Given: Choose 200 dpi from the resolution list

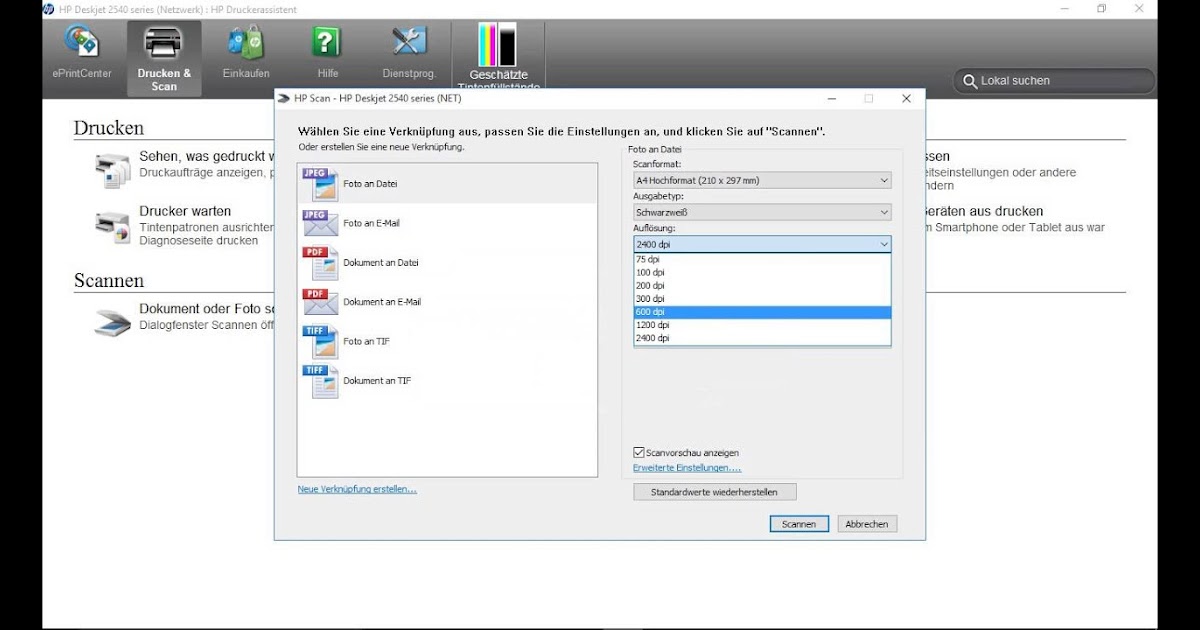Looking at the screenshot, I should click(x=762, y=285).
